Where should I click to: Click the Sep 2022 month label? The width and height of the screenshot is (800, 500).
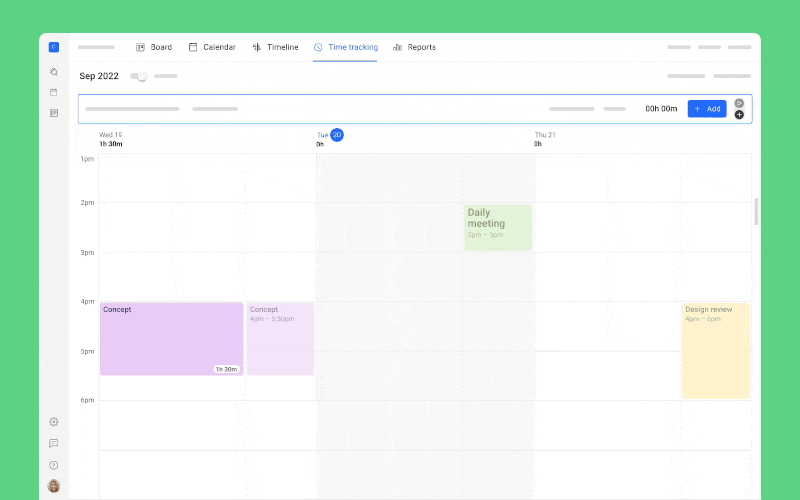click(x=99, y=76)
